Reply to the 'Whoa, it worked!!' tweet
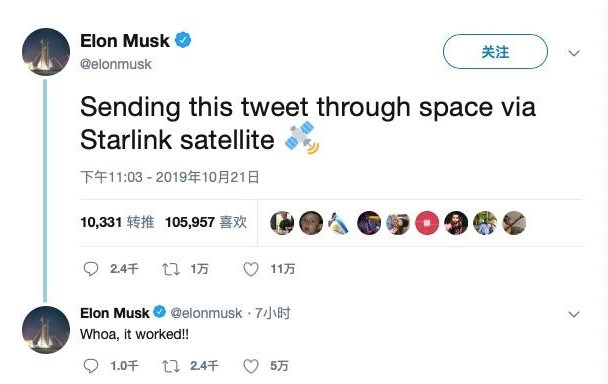The height and width of the screenshot is (384, 608). pos(91,366)
